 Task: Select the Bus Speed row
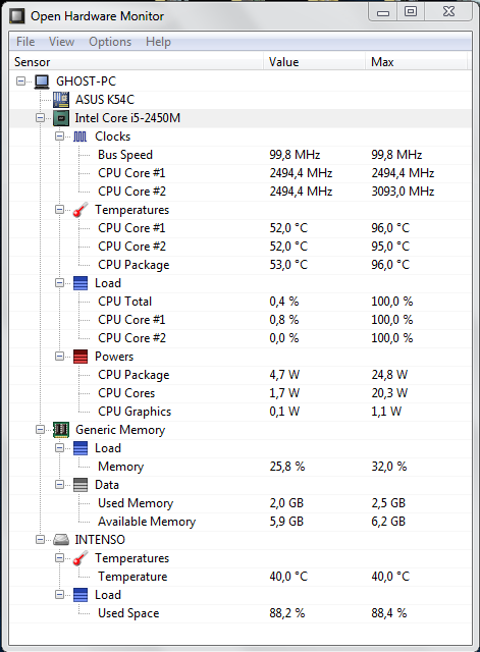click(240, 155)
